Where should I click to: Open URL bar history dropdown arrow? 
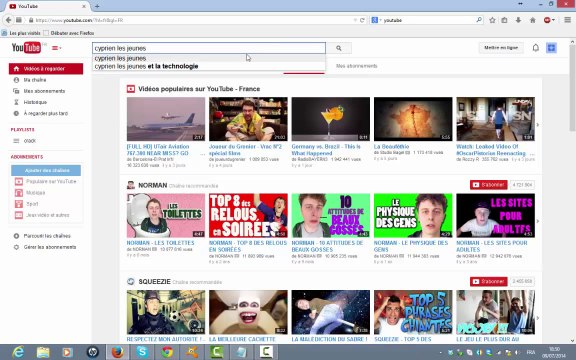click(355, 20)
